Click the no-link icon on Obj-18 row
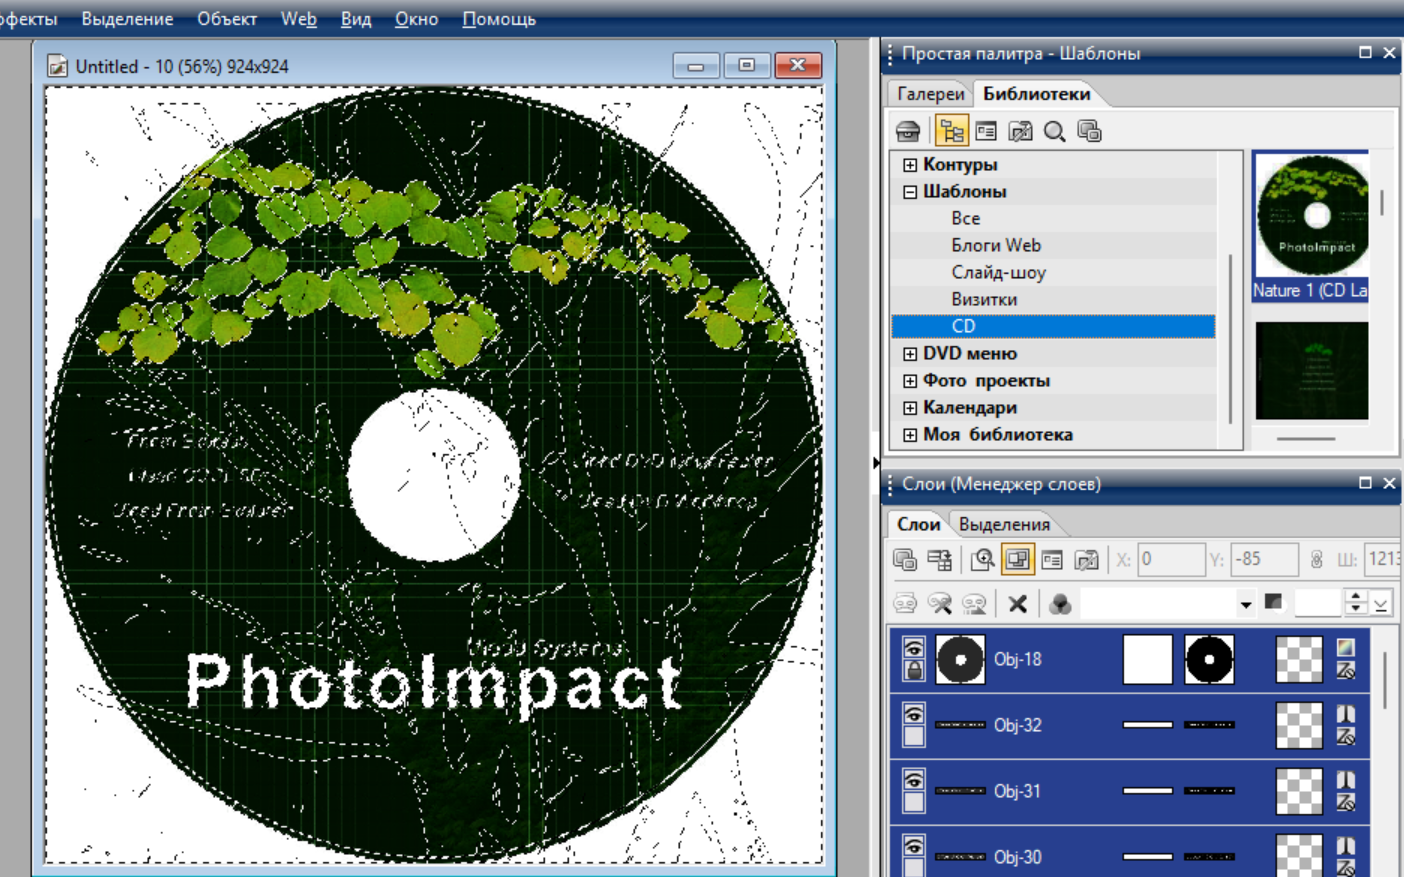The height and width of the screenshot is (877, 1404). pyautogui.click(x=1346, y=671)
